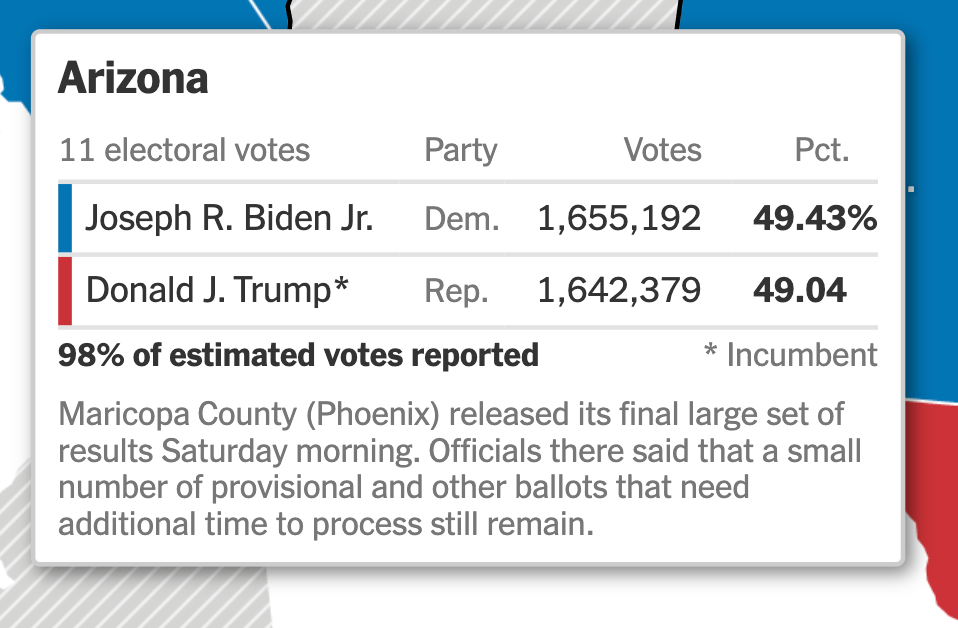The image size is (958, 628).
Task: Click Biden's 49.43% percentage
Action: point(815,218)
